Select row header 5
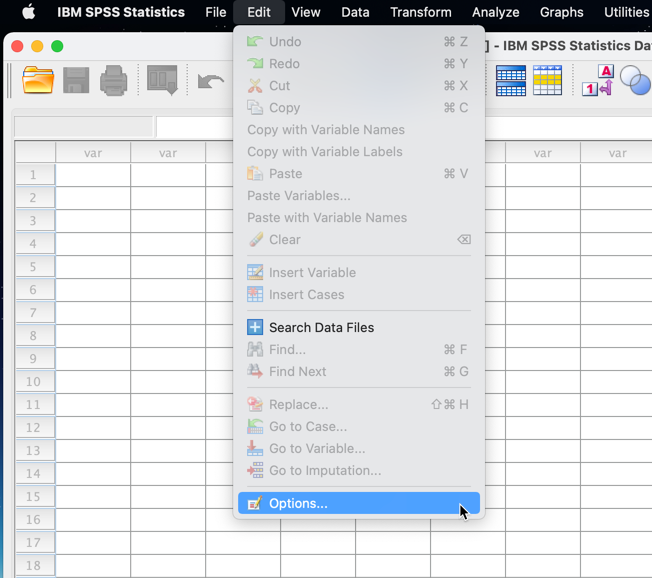 click(35, 267)
